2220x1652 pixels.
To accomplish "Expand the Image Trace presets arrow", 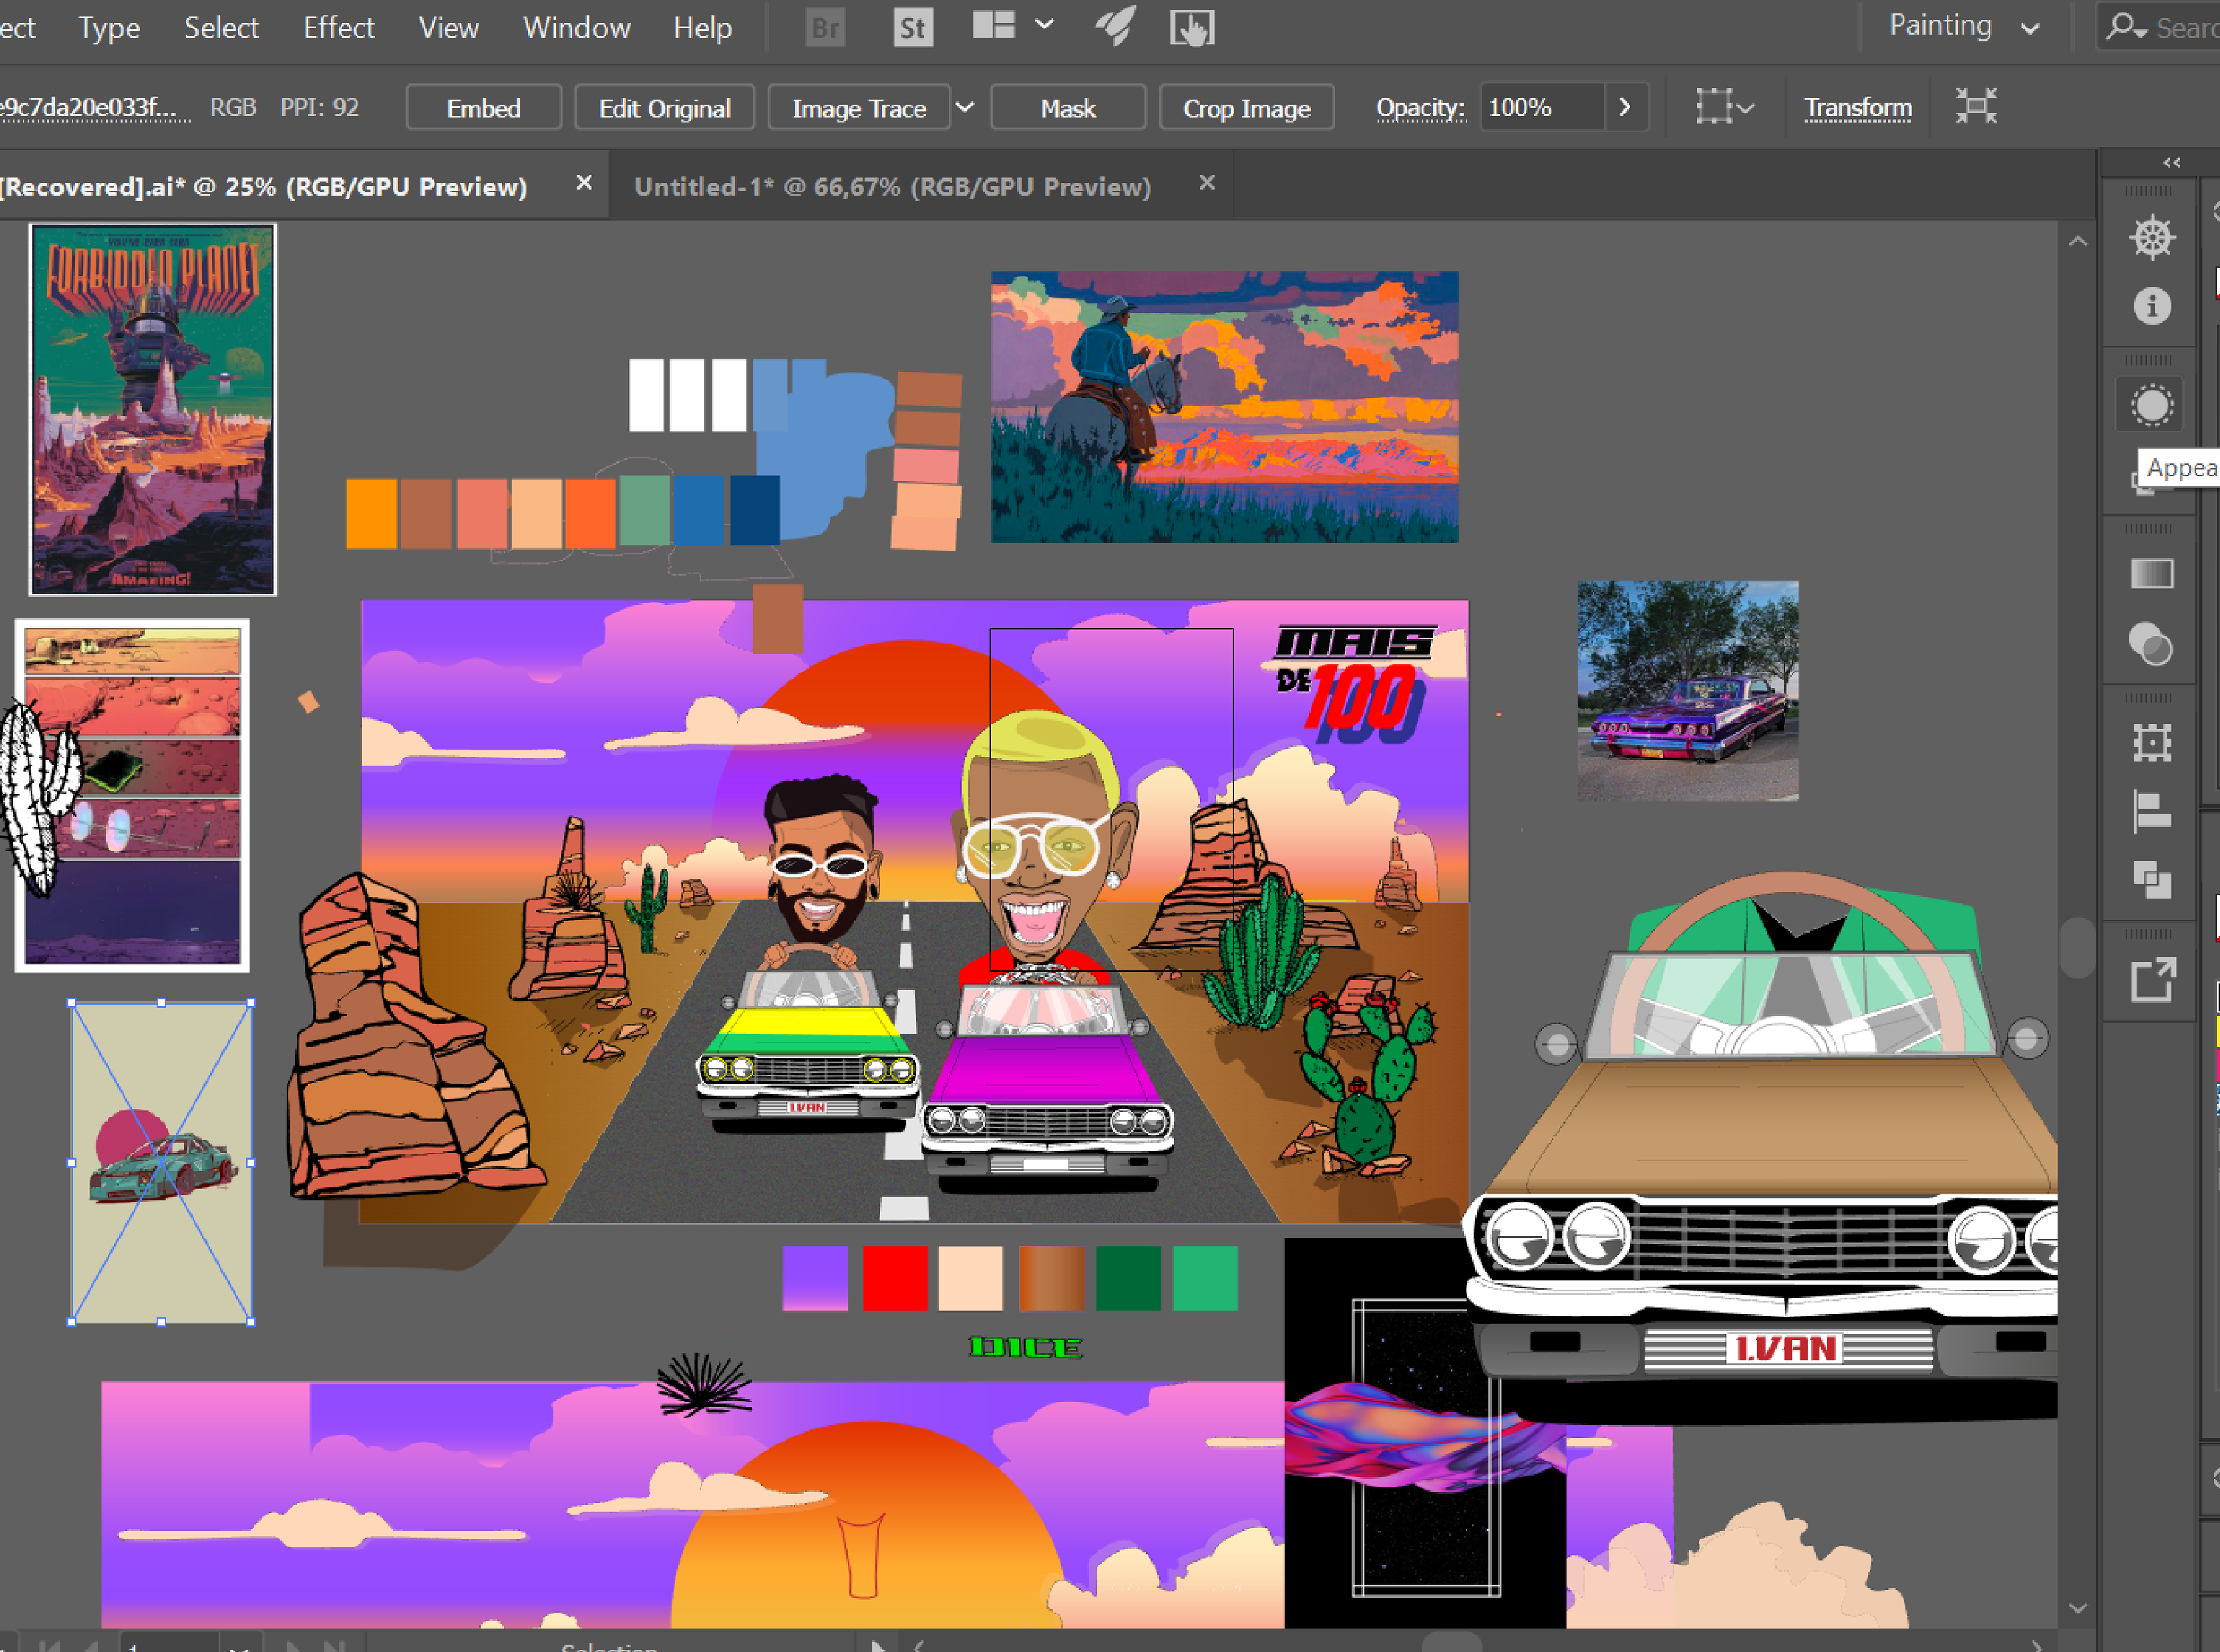I will click(x=964, y=107).
